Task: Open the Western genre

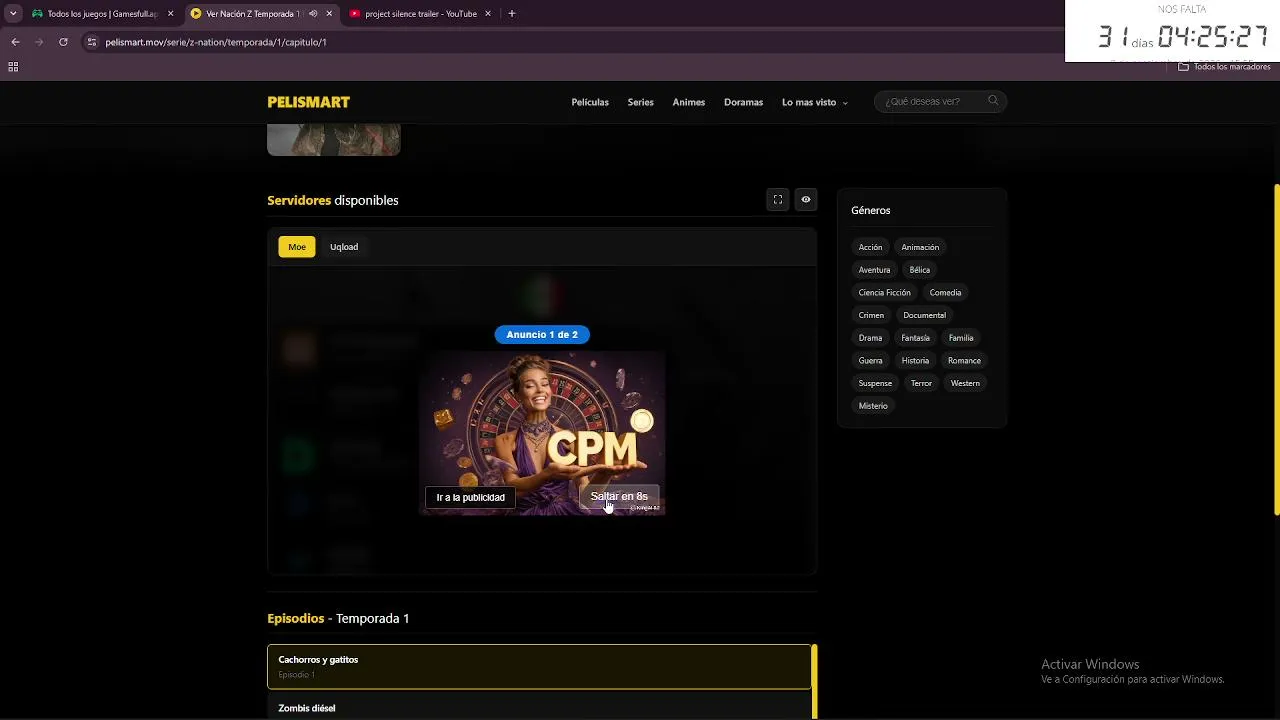Action: coord(965,384)
